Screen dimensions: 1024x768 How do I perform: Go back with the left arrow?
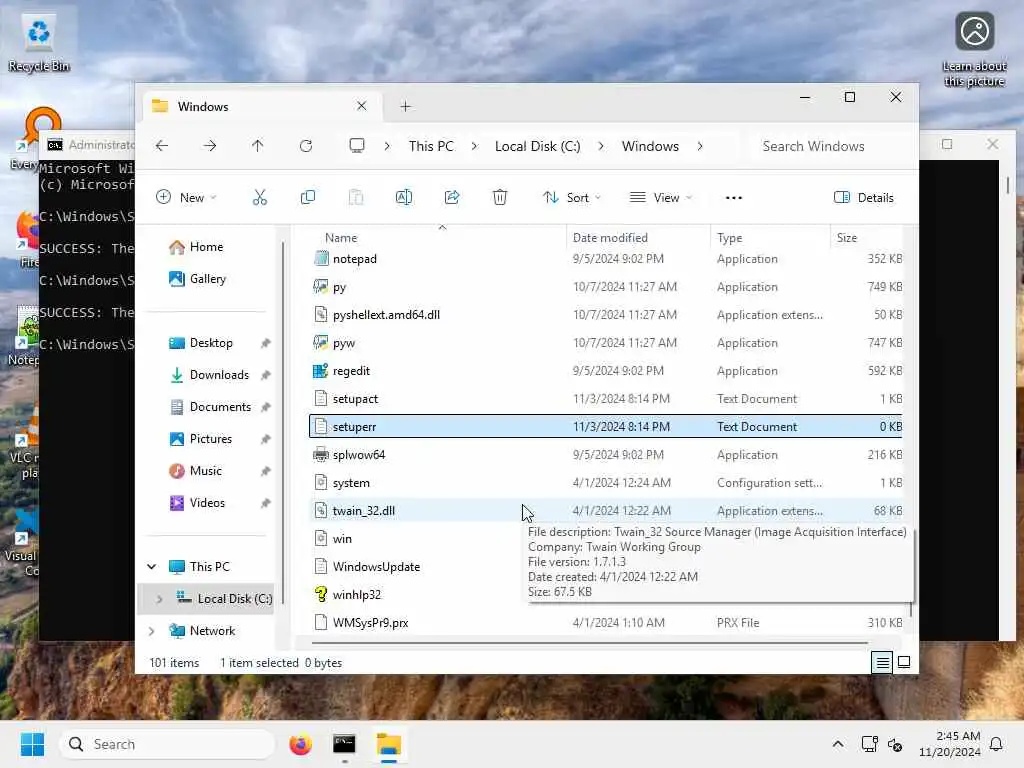162,146
